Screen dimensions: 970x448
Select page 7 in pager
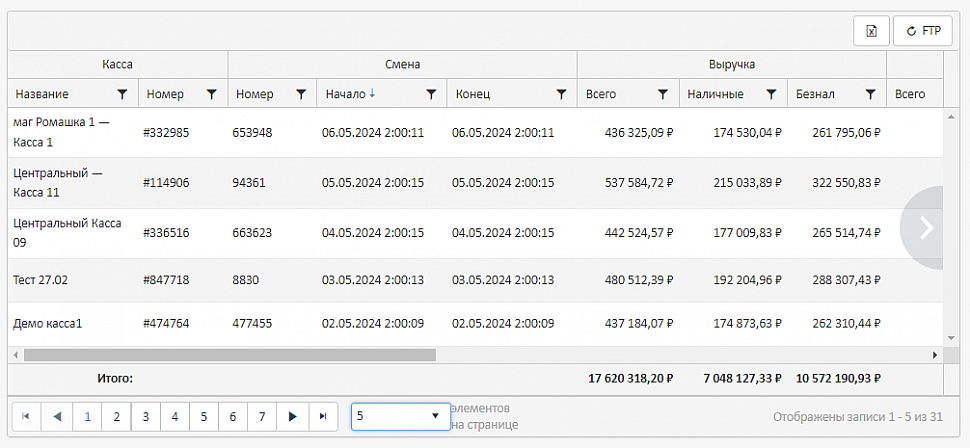click(x=262, y=416)
